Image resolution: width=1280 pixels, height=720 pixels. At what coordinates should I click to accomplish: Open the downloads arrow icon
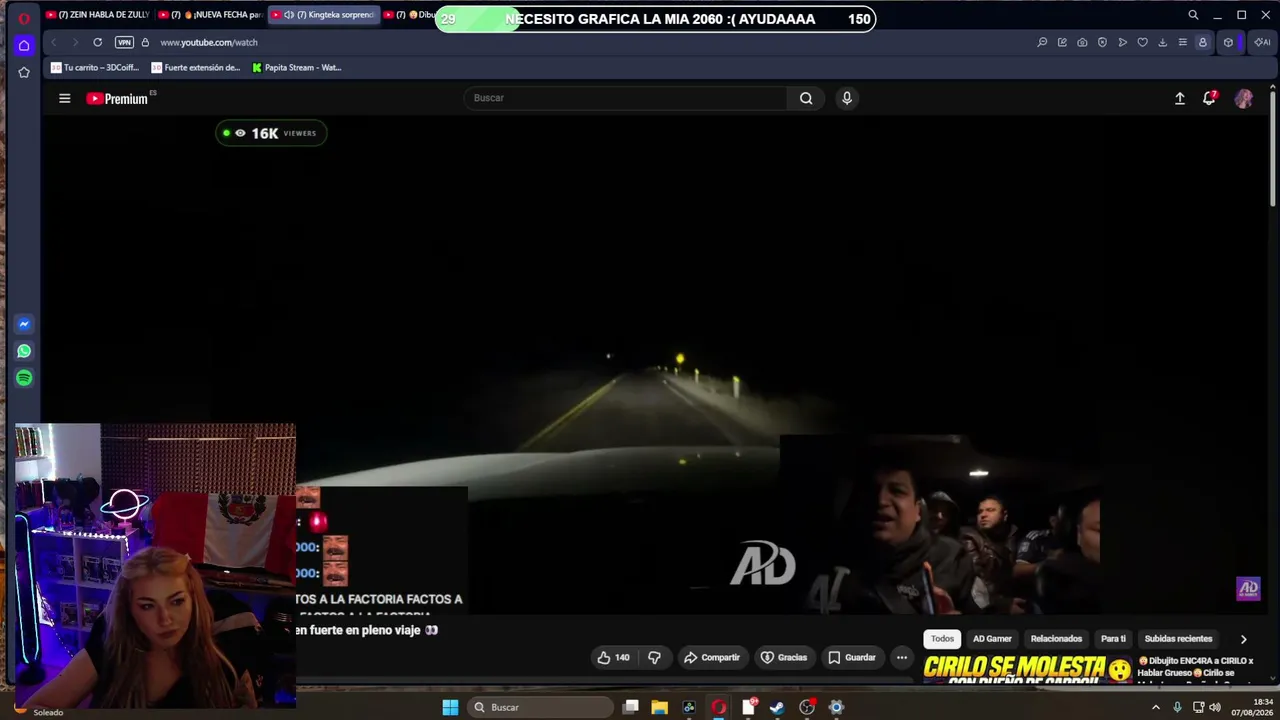(1162, 42)
